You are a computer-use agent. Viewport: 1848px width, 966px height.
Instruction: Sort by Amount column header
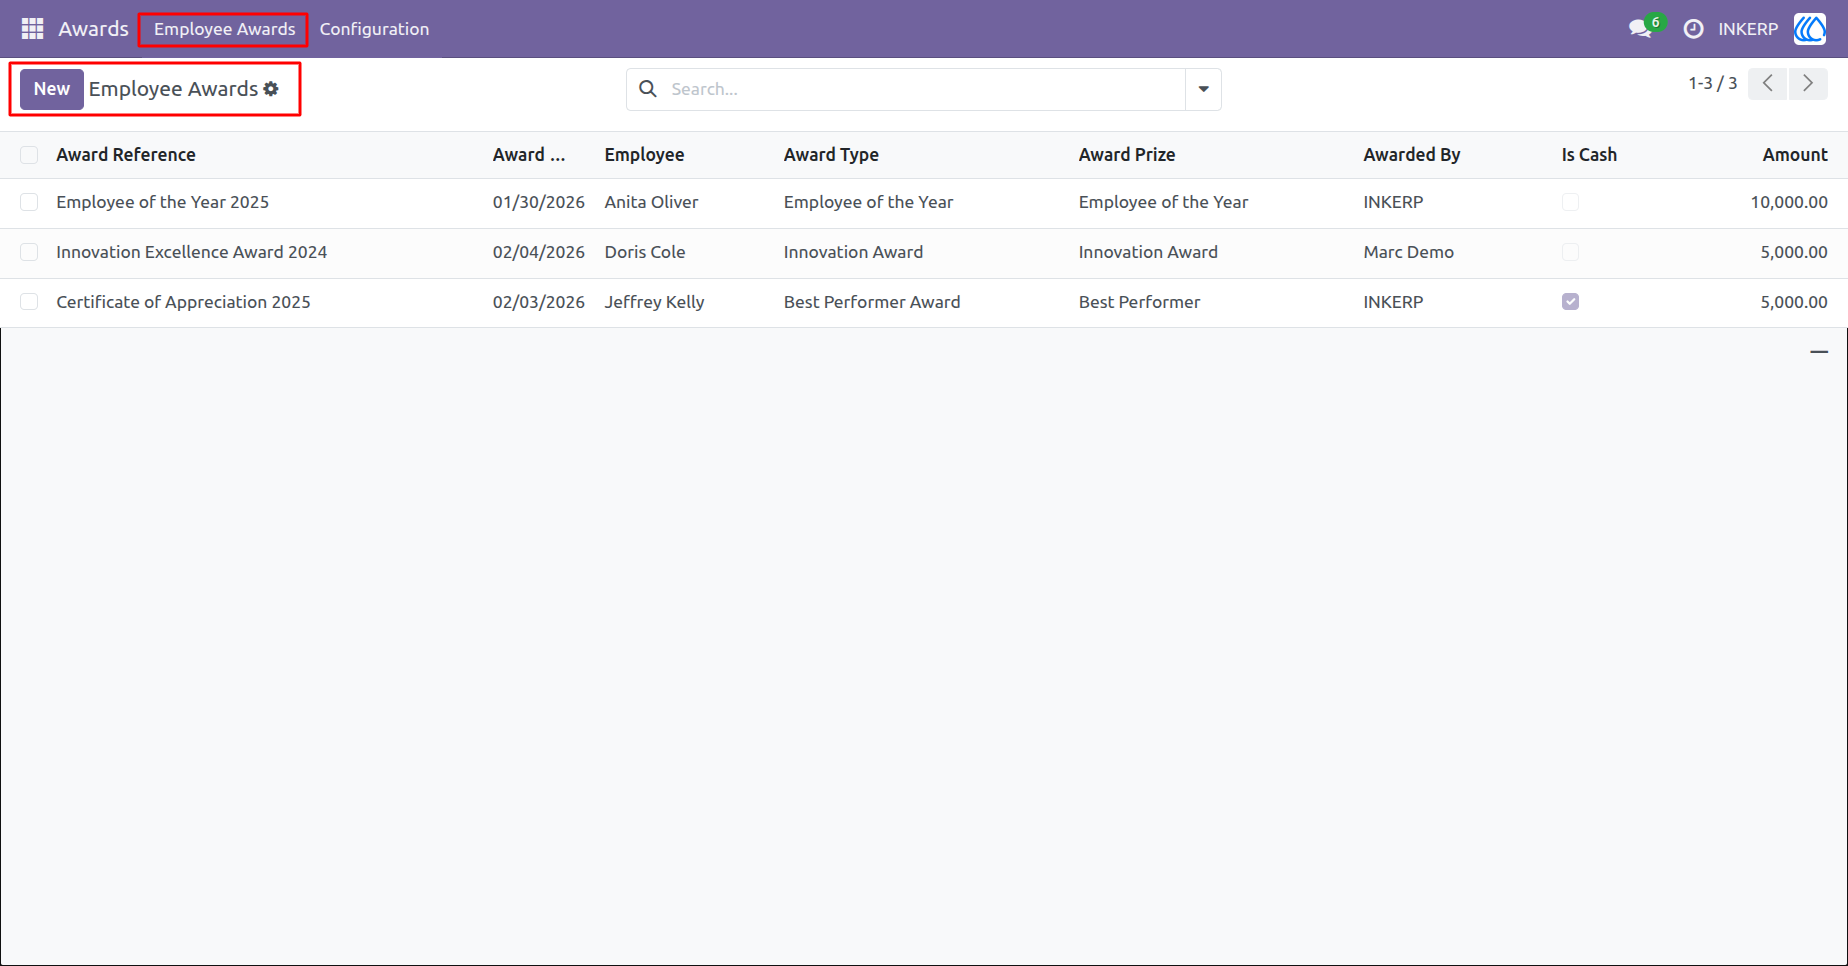pos(1795,155)
